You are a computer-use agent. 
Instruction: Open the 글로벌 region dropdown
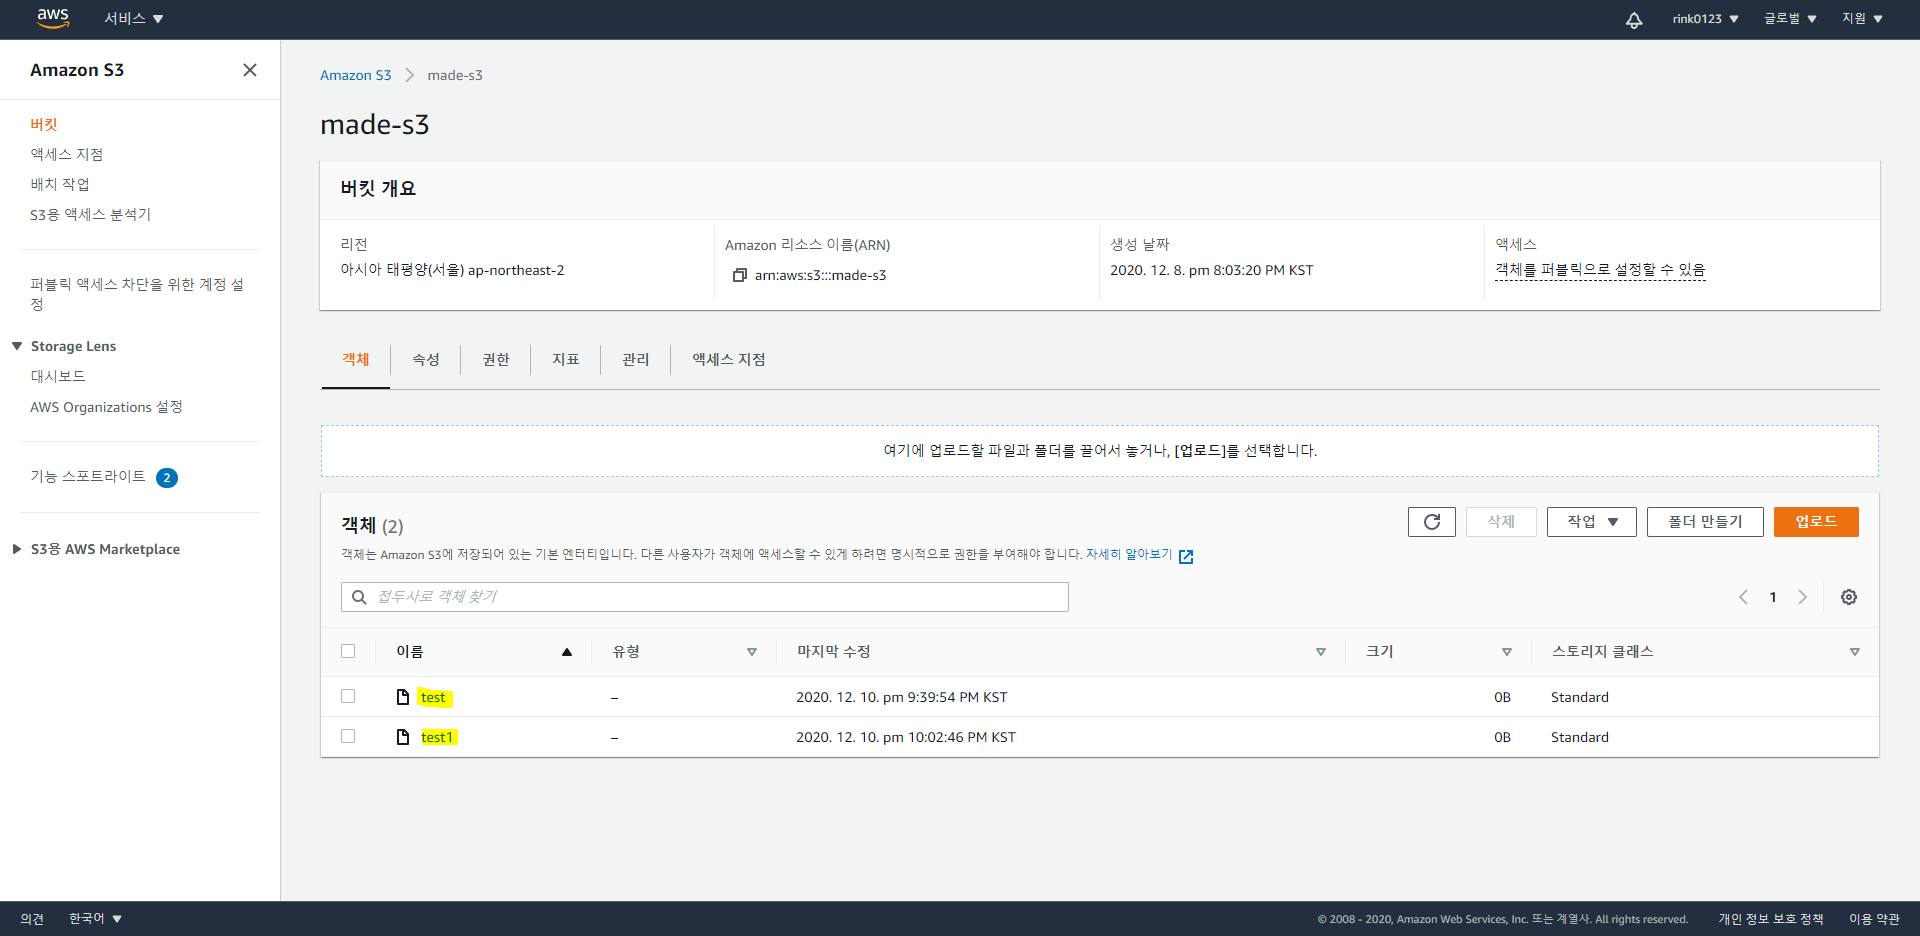pos(1790,19)
